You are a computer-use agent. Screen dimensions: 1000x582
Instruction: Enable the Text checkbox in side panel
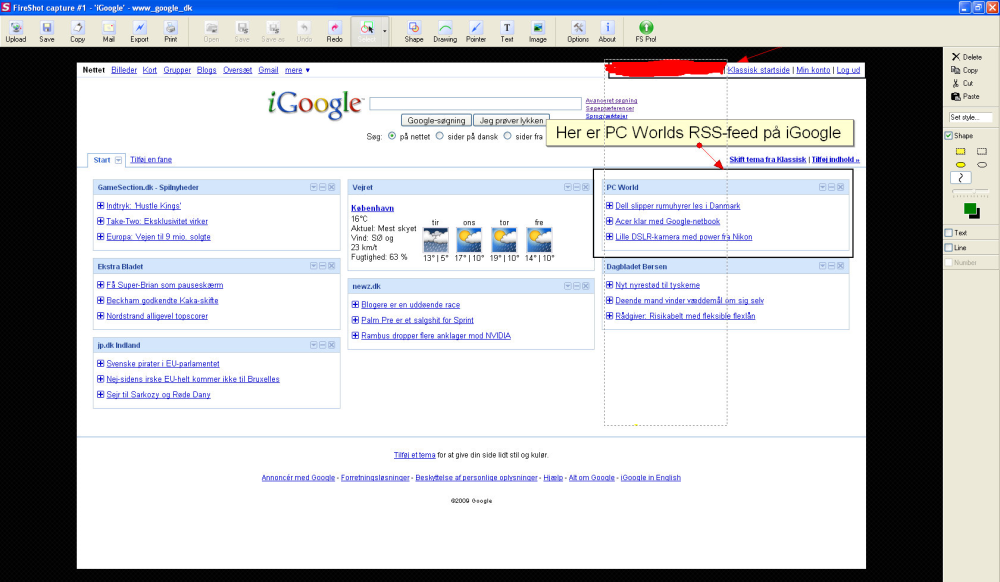949,233
